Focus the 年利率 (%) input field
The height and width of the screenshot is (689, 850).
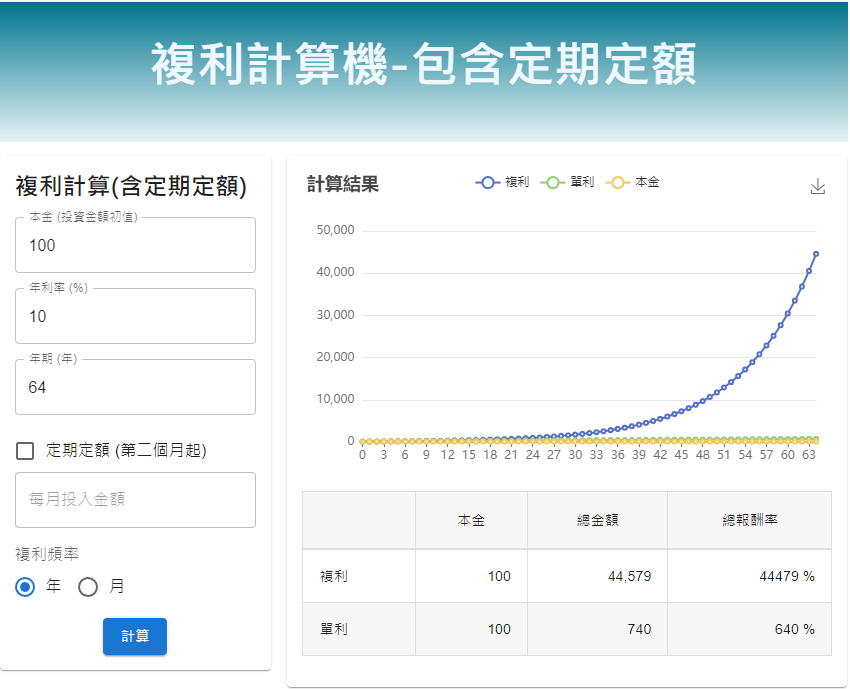135,317
